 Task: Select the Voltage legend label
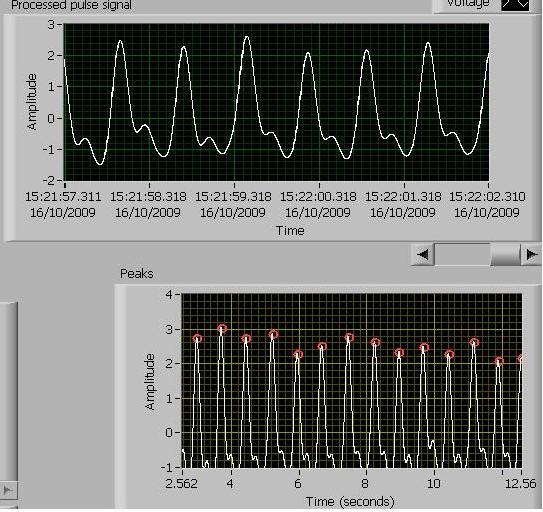point(468,3)
